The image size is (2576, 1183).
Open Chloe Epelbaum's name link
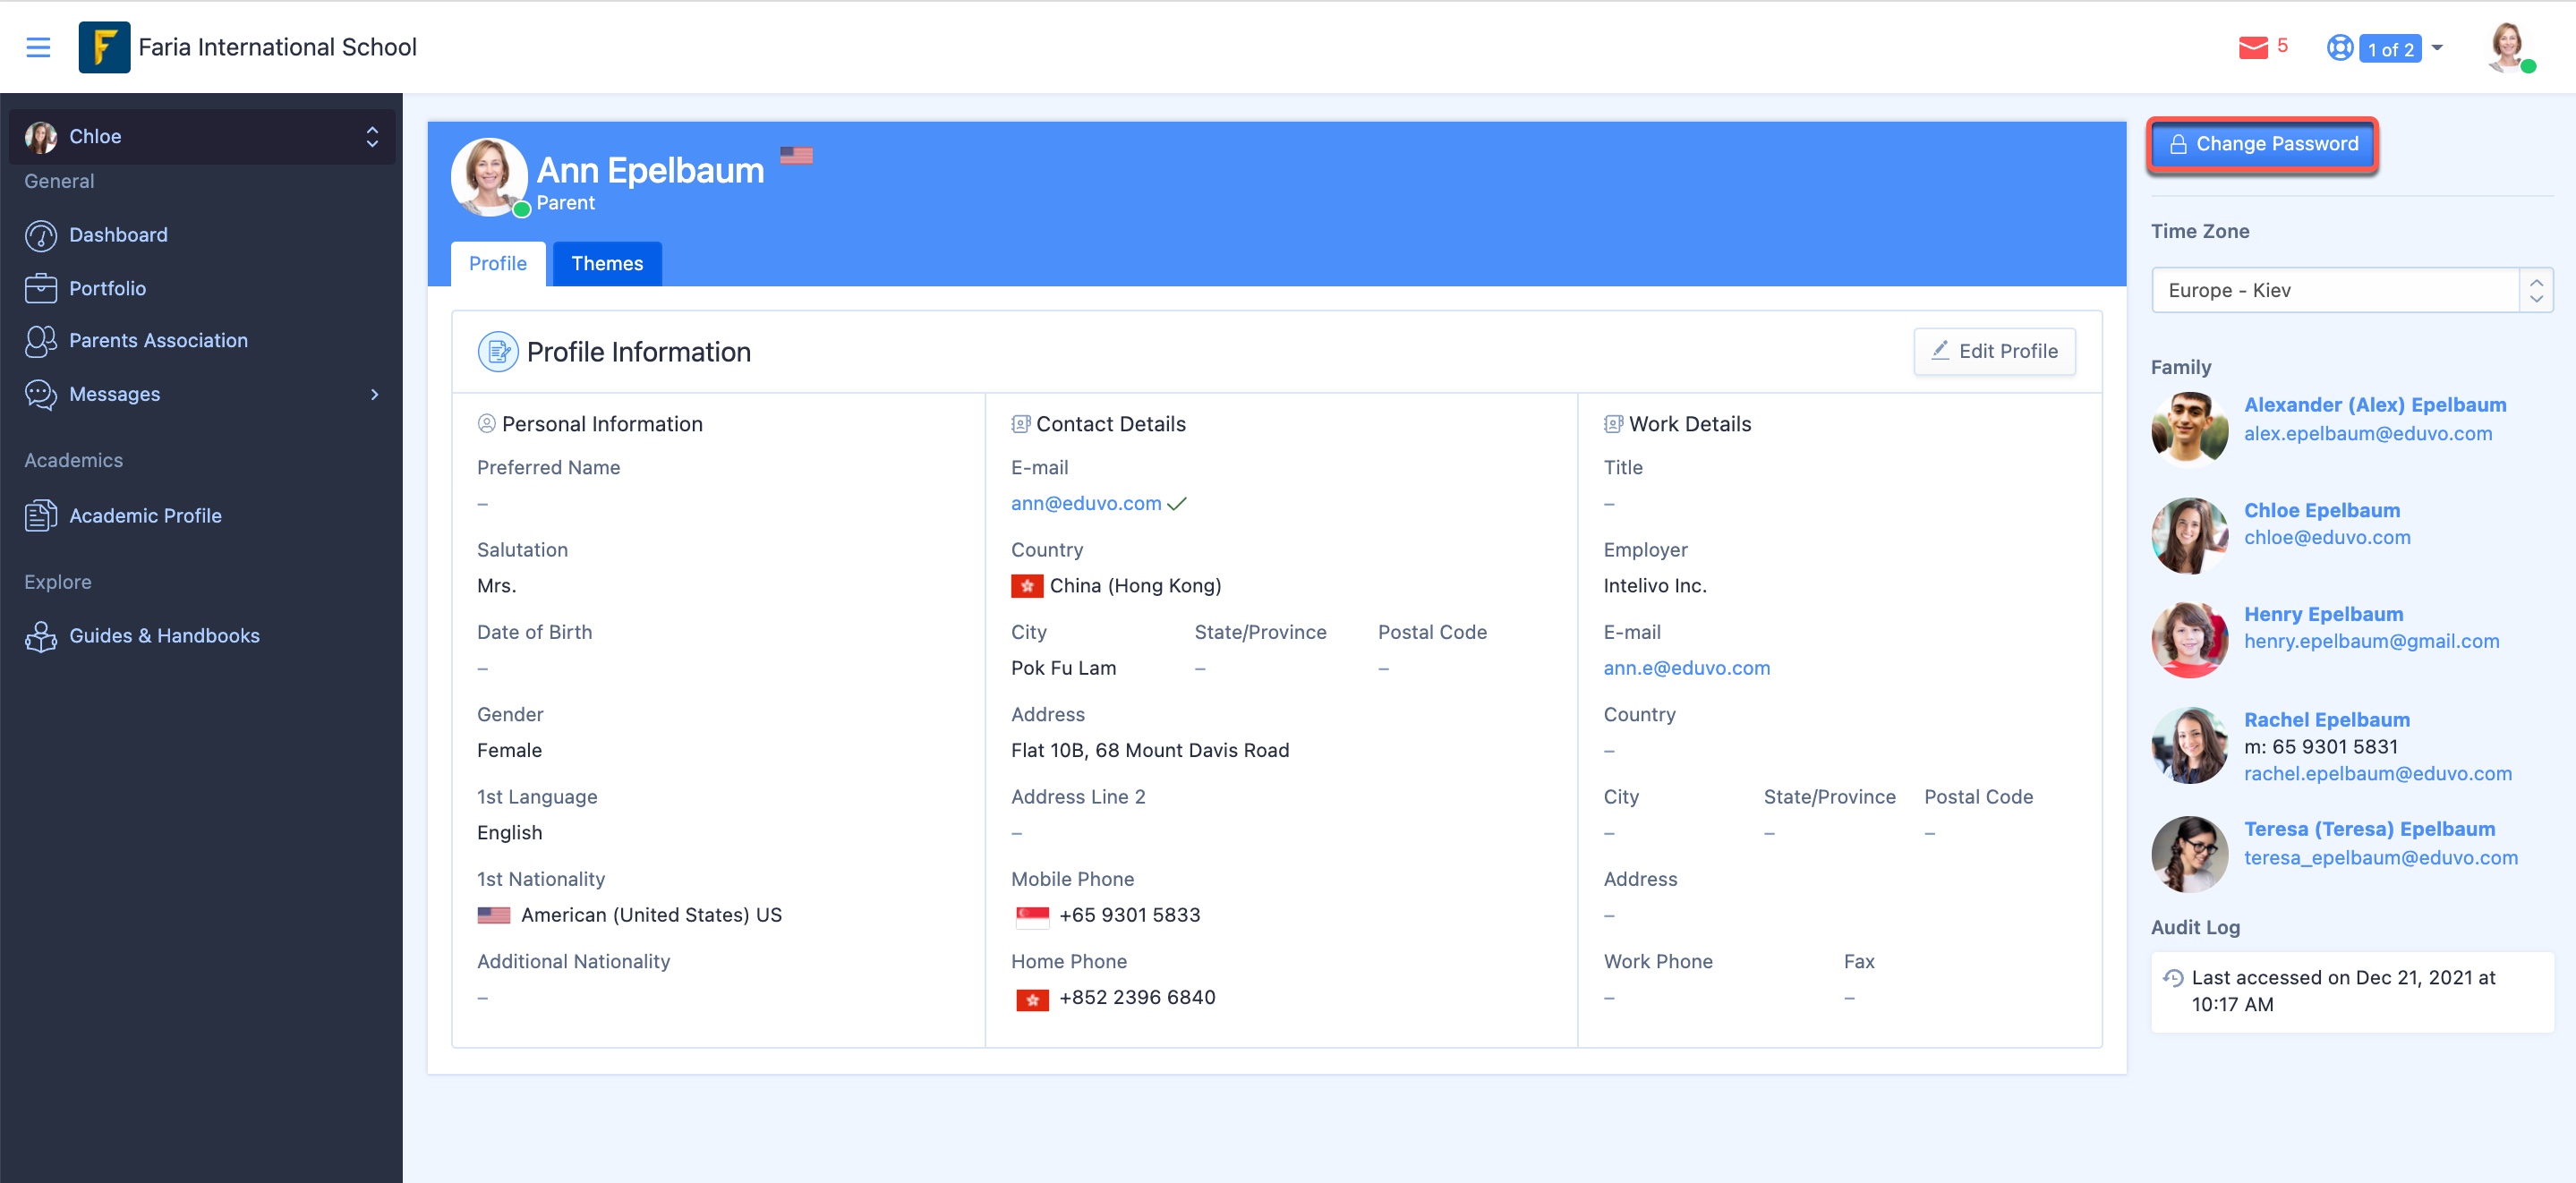2321,511
